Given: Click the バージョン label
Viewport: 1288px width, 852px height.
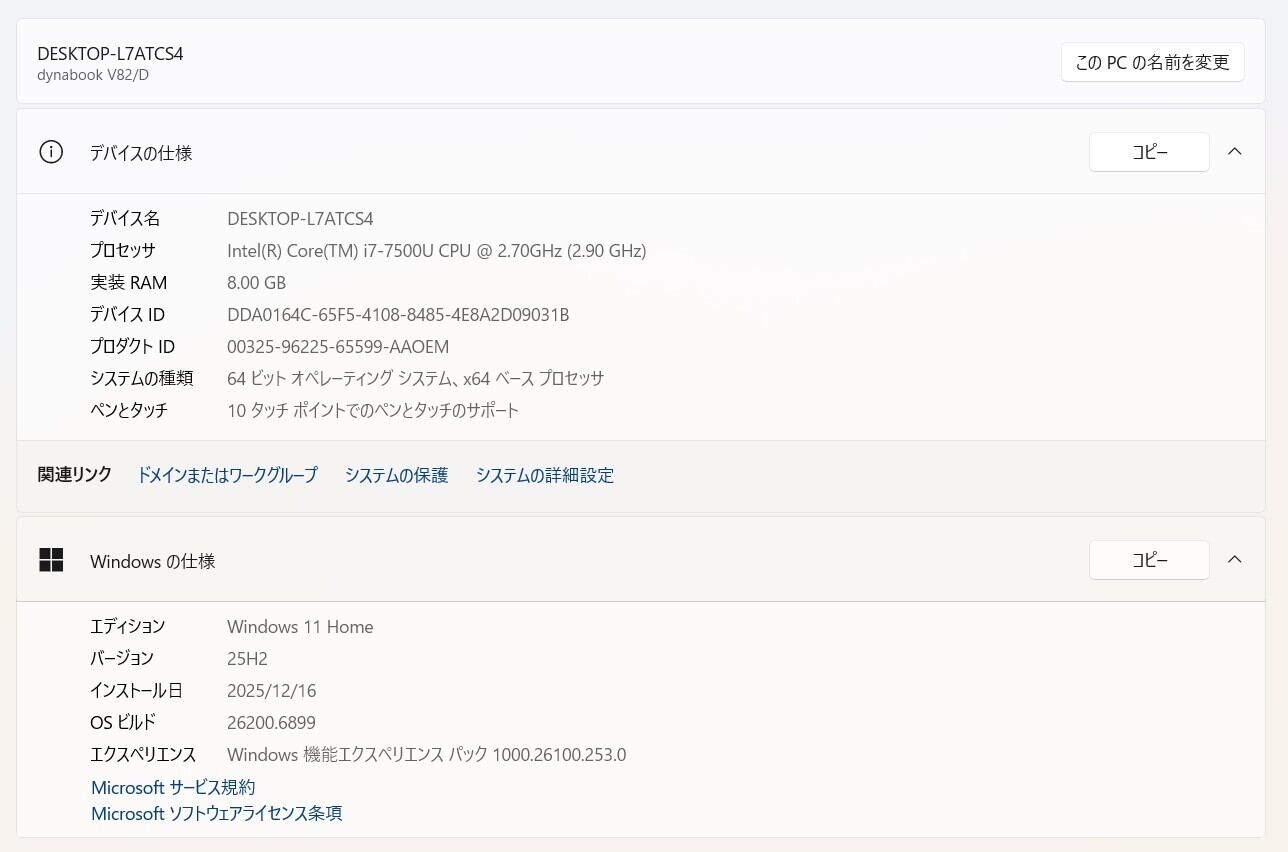Looking at the screenshot, I should click(x=122, y=658).
